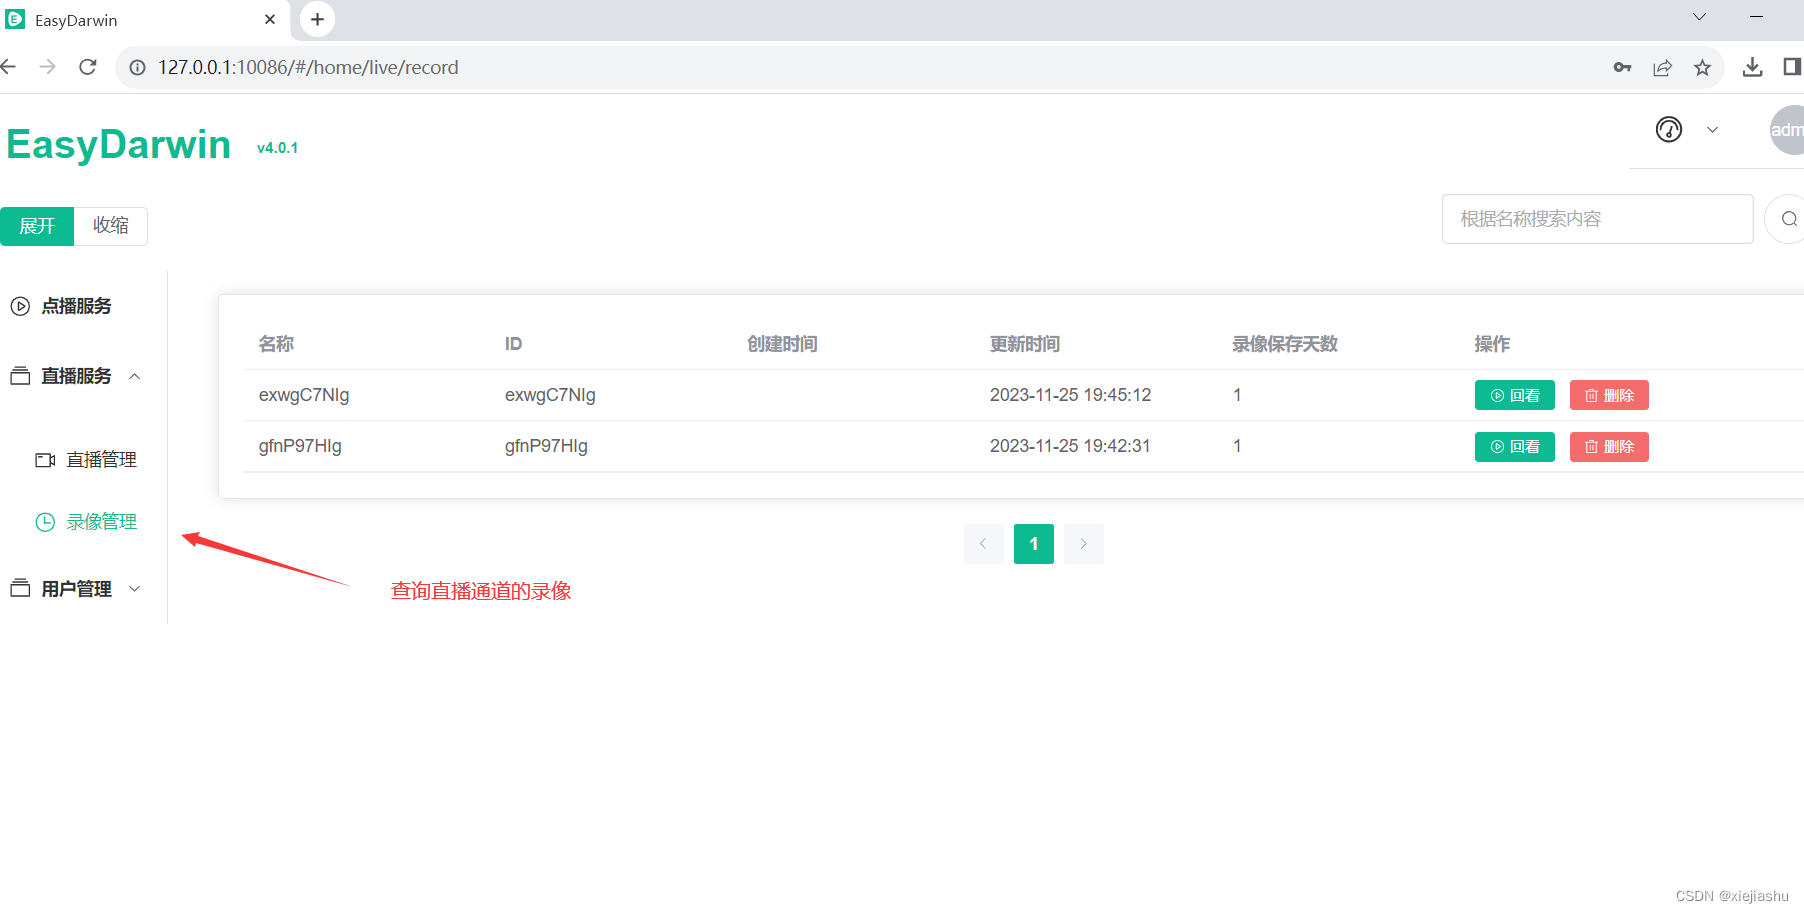The image size is (1804, 913).
Task: Expand the 用户管理 section chevron
Action: point(135,588)
